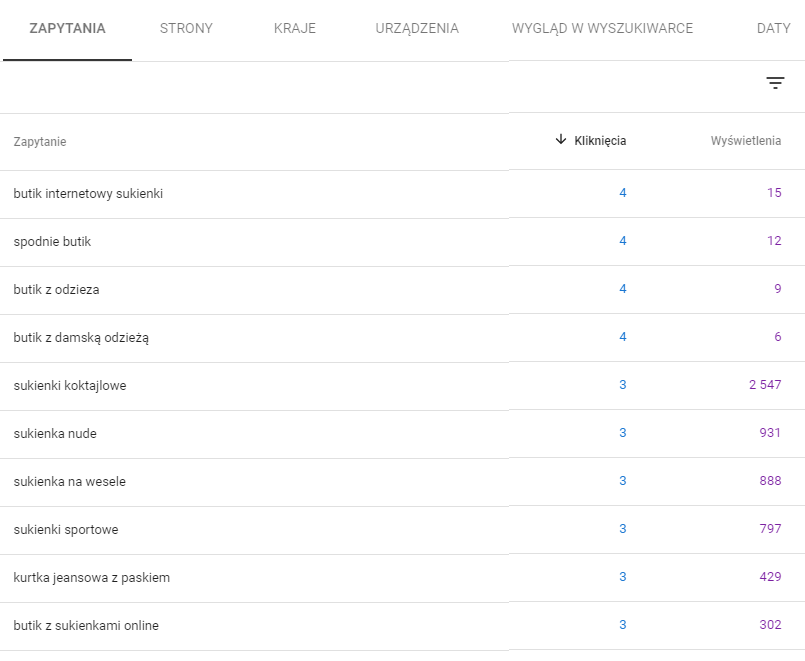The height and width of the screenshot is (661, 805).
Task: Open the 'spodnie butik' query row
Action: (x=52, y=241)
